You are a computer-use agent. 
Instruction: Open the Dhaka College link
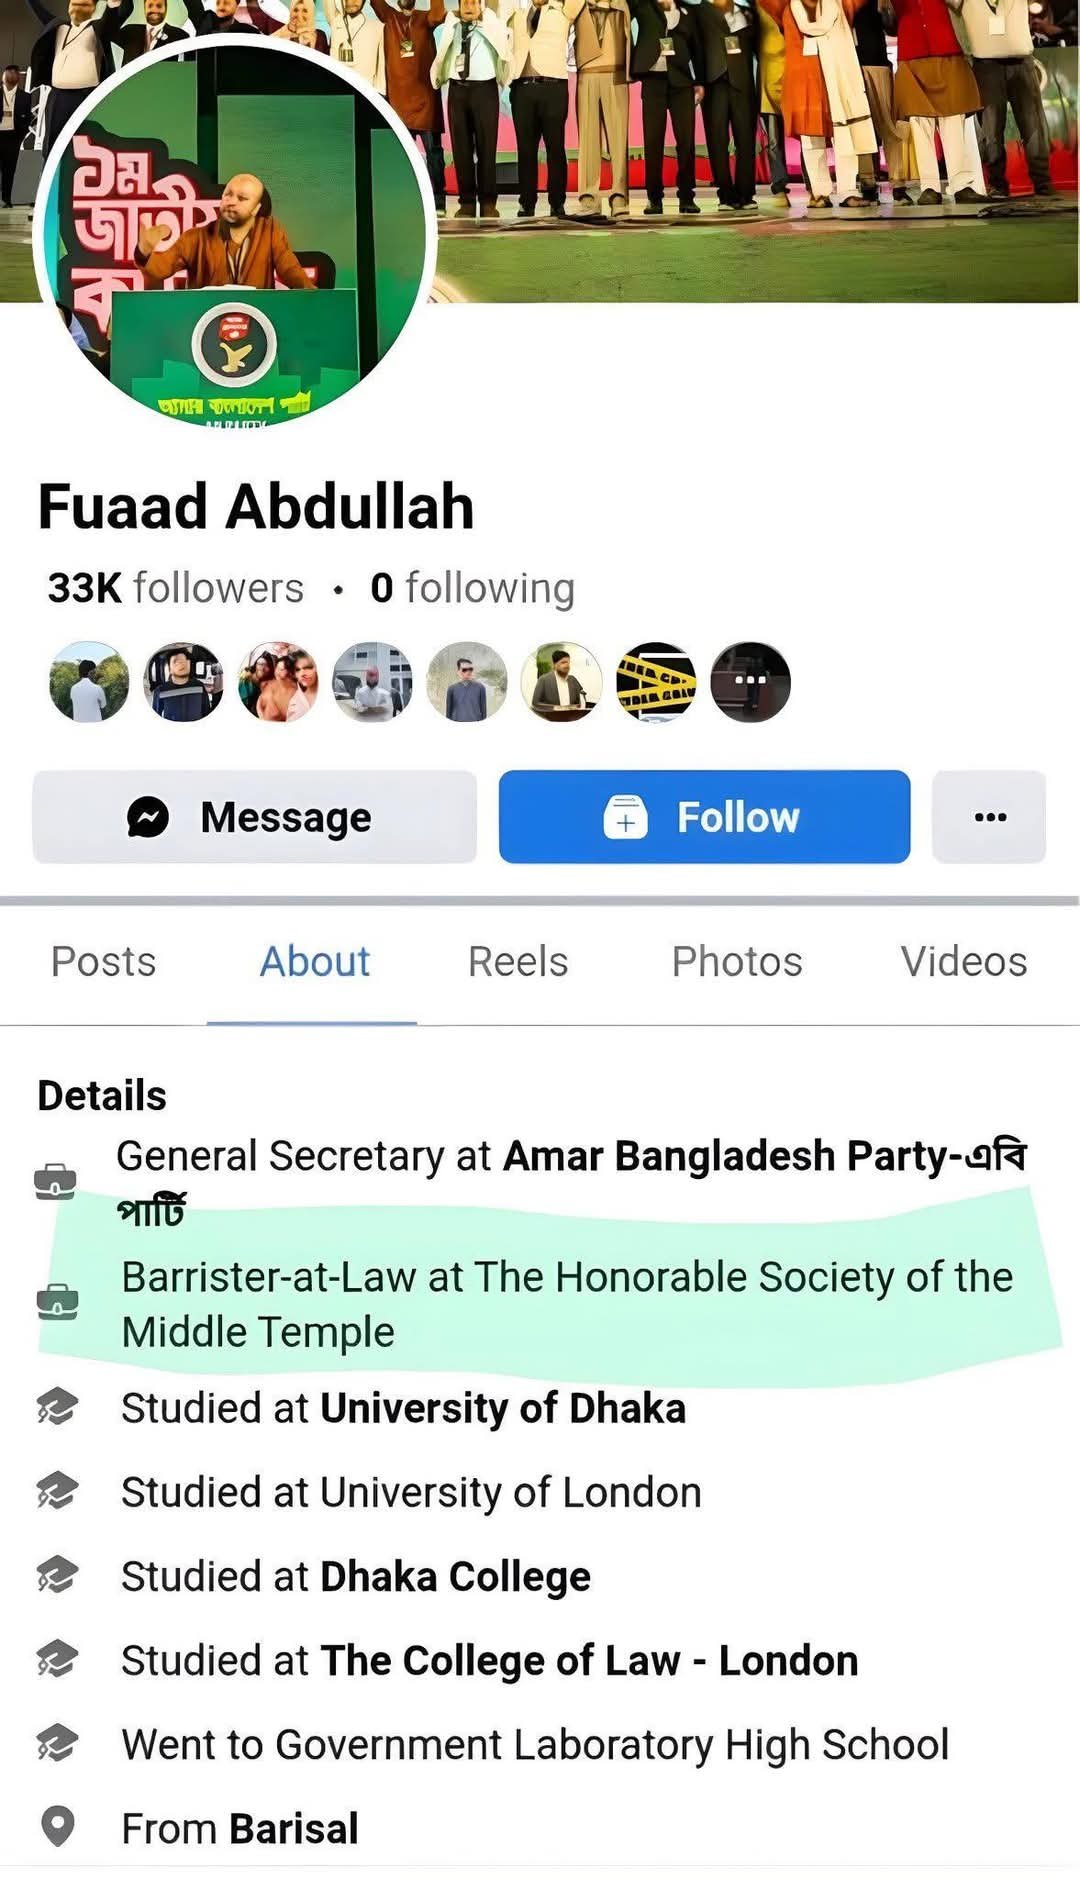tap(455, 1576)
